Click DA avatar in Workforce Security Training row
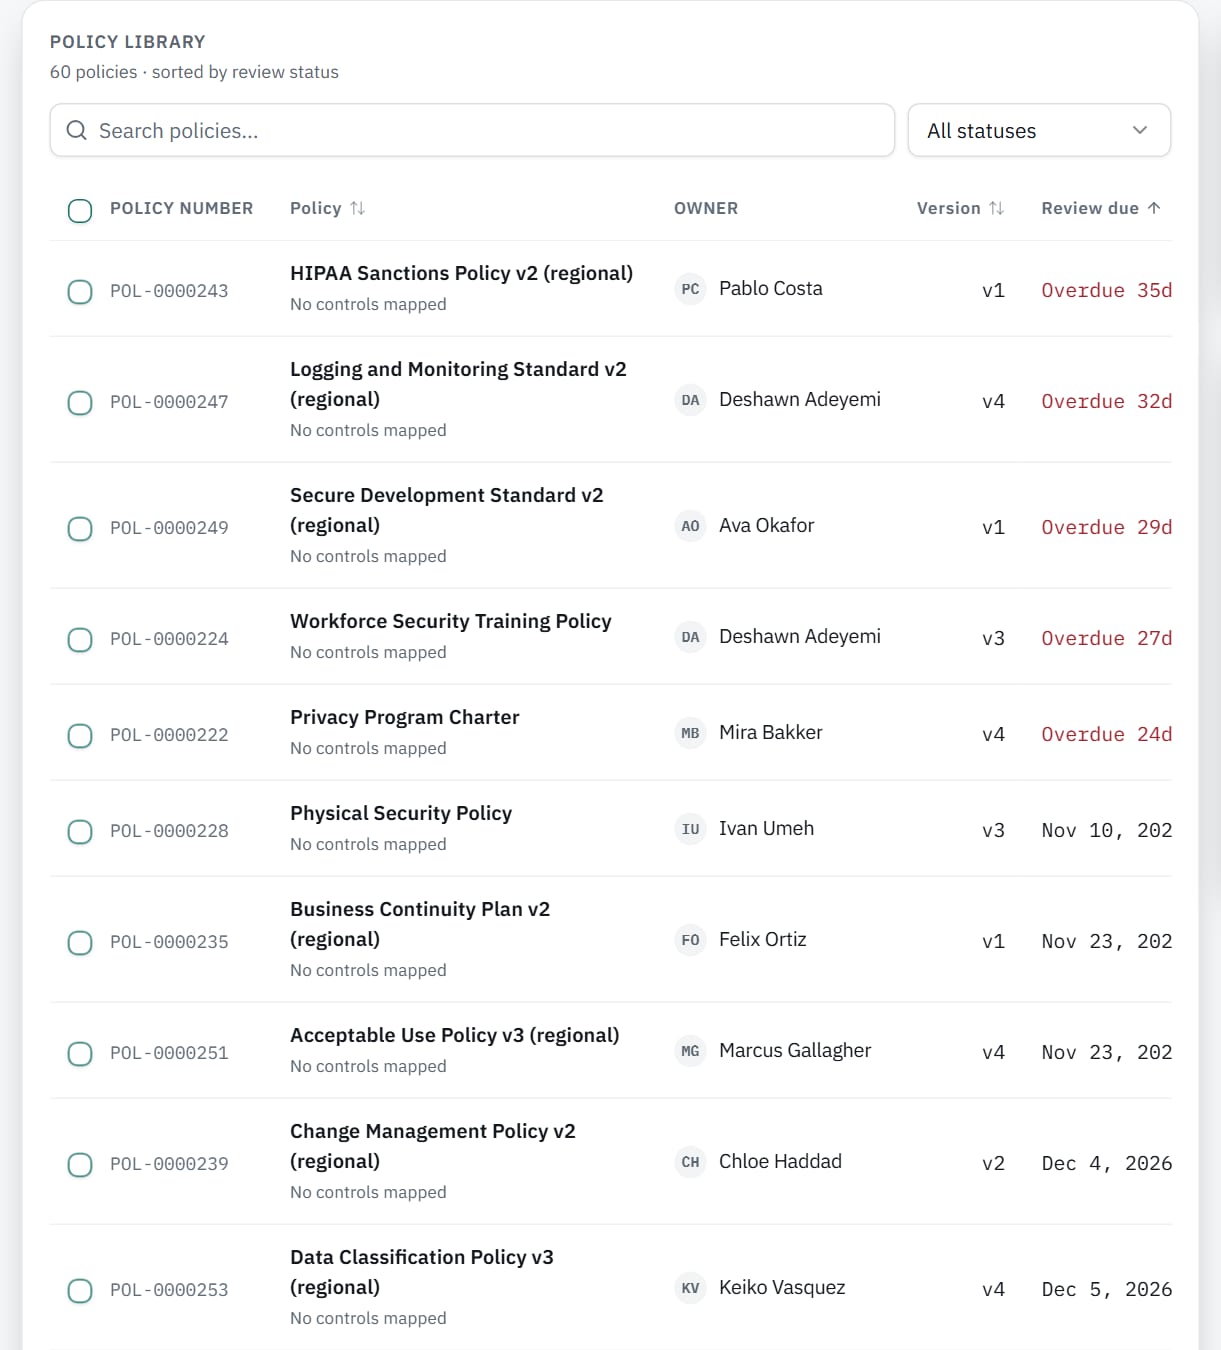1221x1350 pixels. pyautogui.click(x=690, y=637)
